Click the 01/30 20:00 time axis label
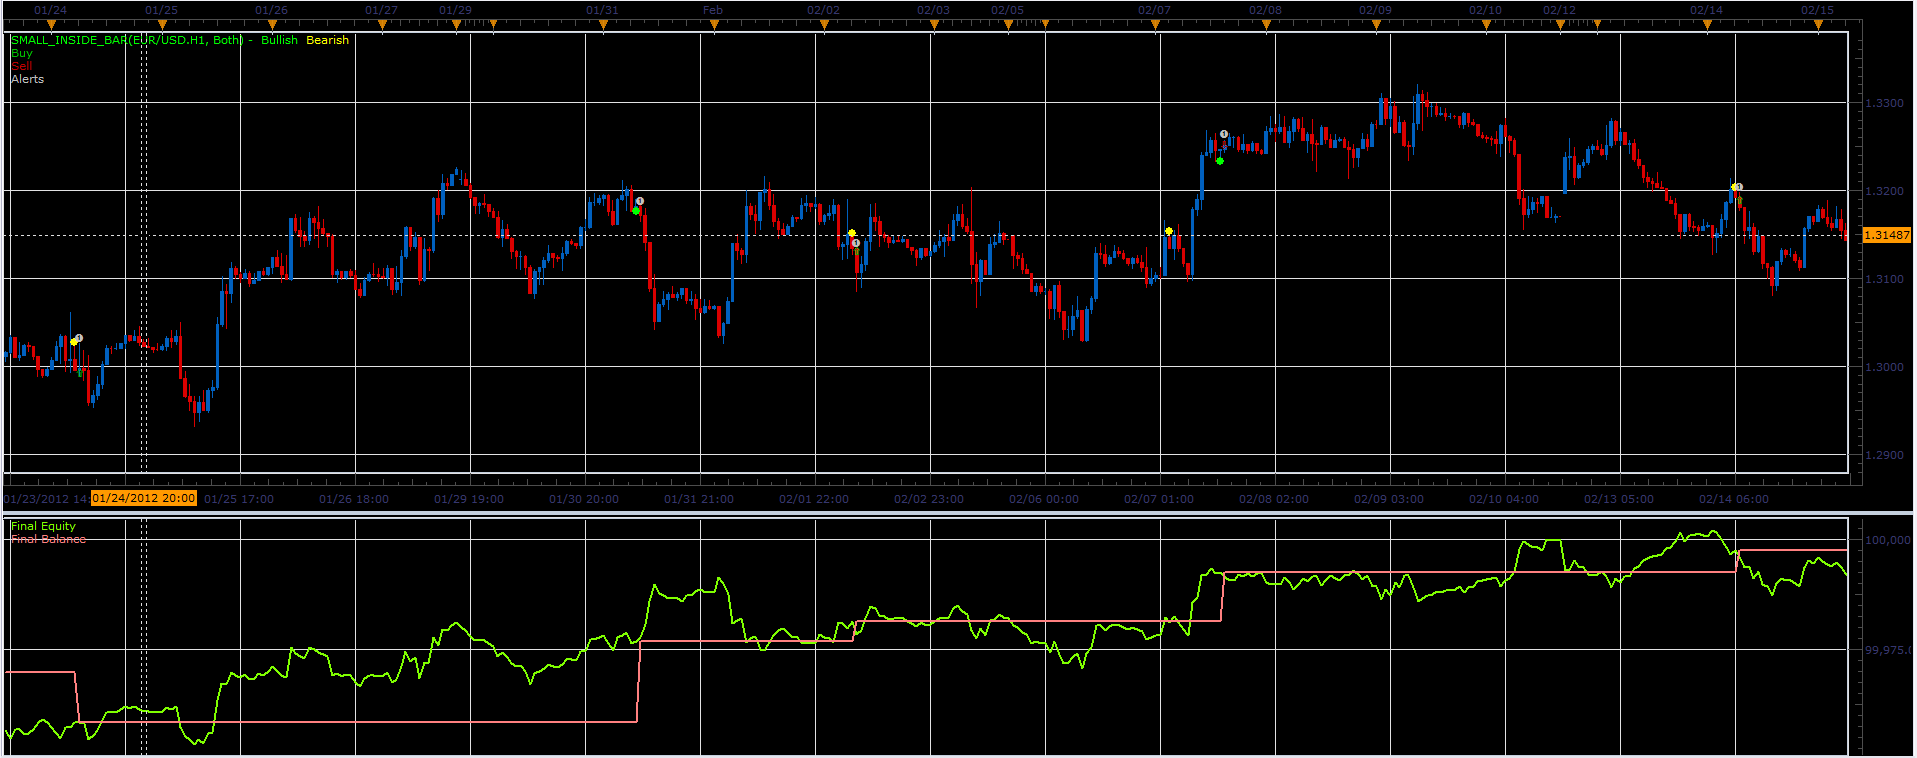Viewport: 1917px width, 758px height. coord(584,499)
